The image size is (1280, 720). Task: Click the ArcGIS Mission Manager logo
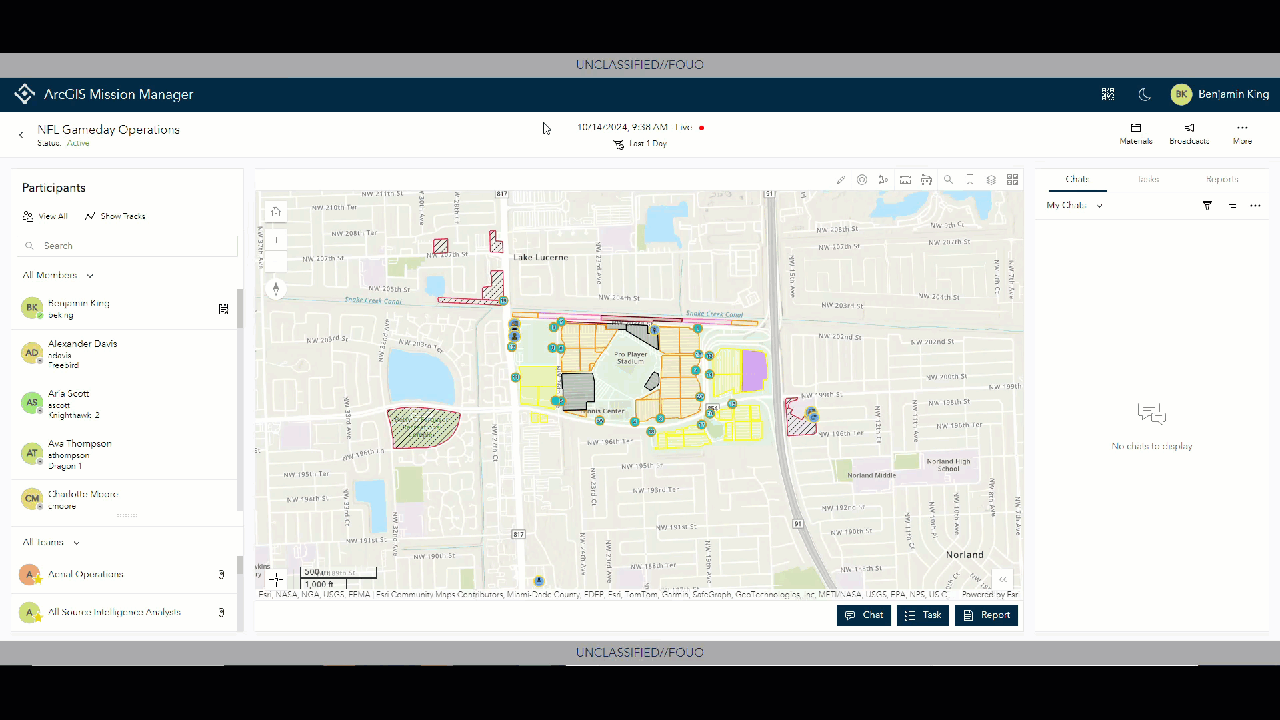[x=25, y=94]
